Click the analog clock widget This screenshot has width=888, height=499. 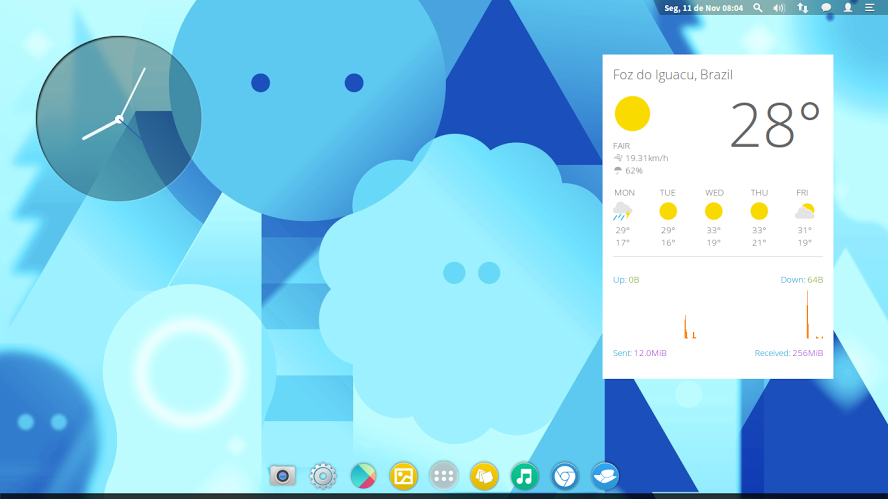click(119, 118)
